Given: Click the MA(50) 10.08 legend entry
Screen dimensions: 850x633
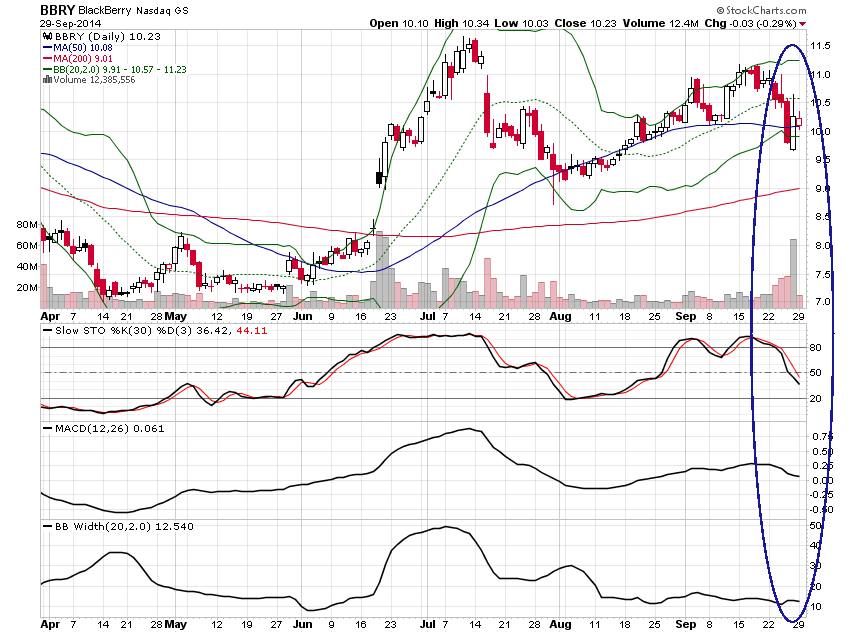Looking at the screenshot, I should [x=83, y=48].
